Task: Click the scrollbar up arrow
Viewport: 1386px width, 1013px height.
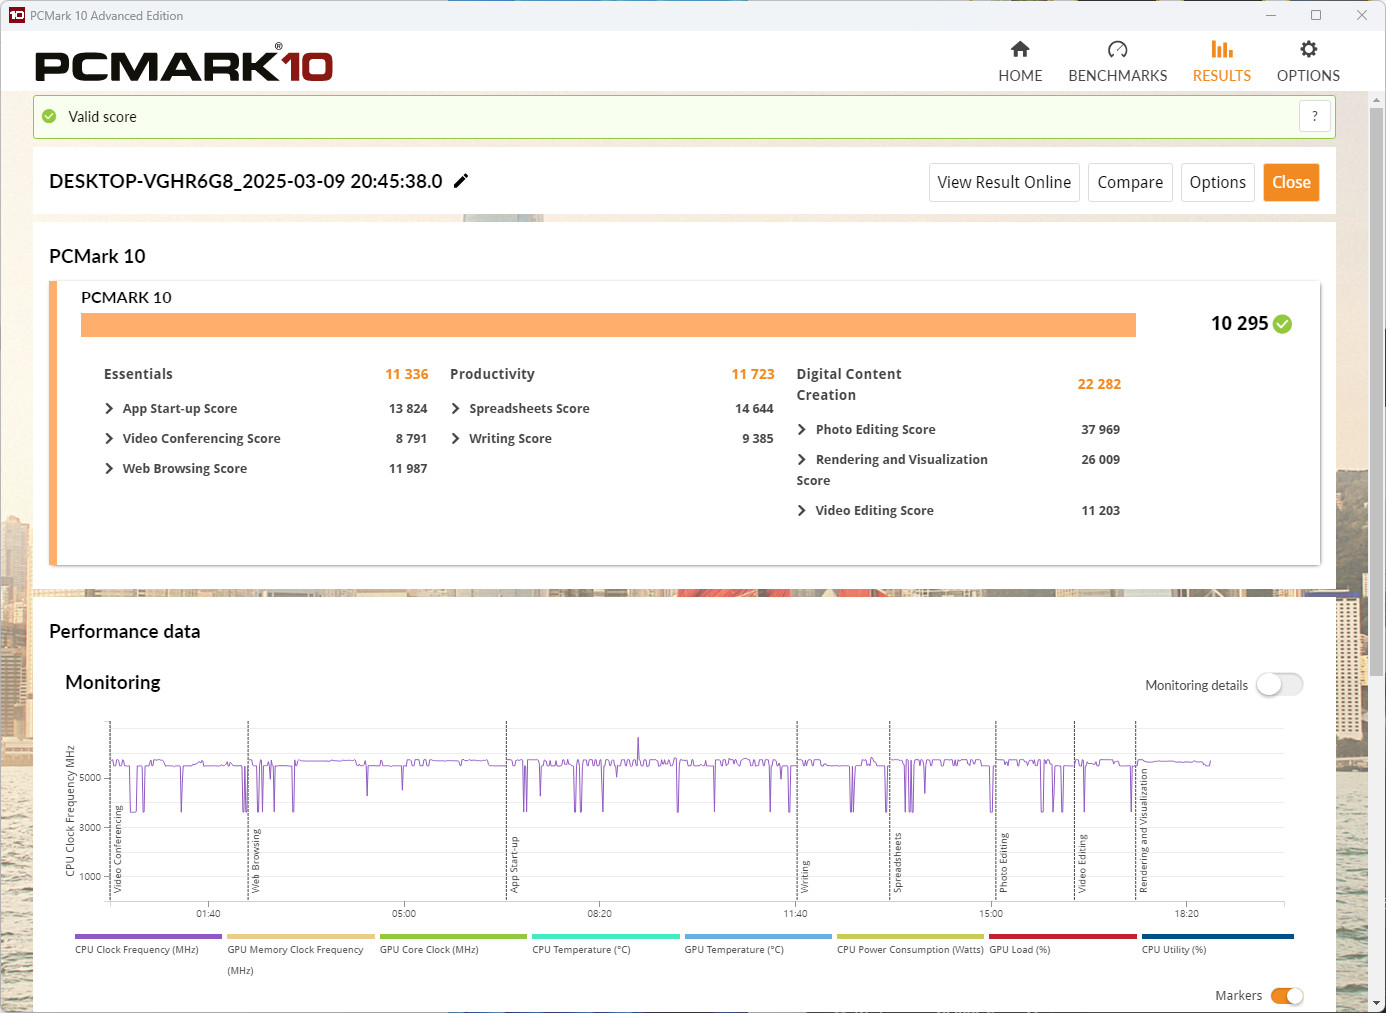Action: (1377, 100)
